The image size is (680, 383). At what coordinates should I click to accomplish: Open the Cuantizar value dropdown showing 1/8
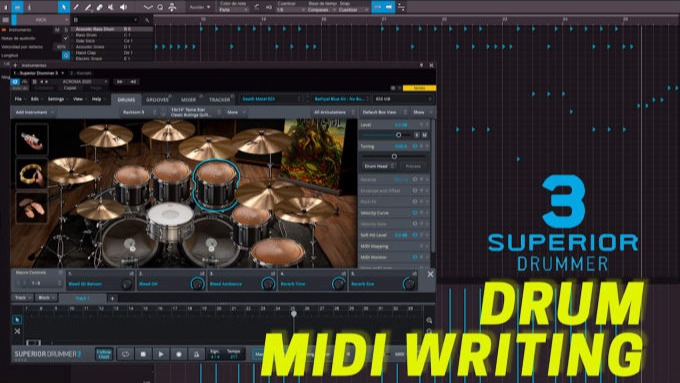coord(290,10)
